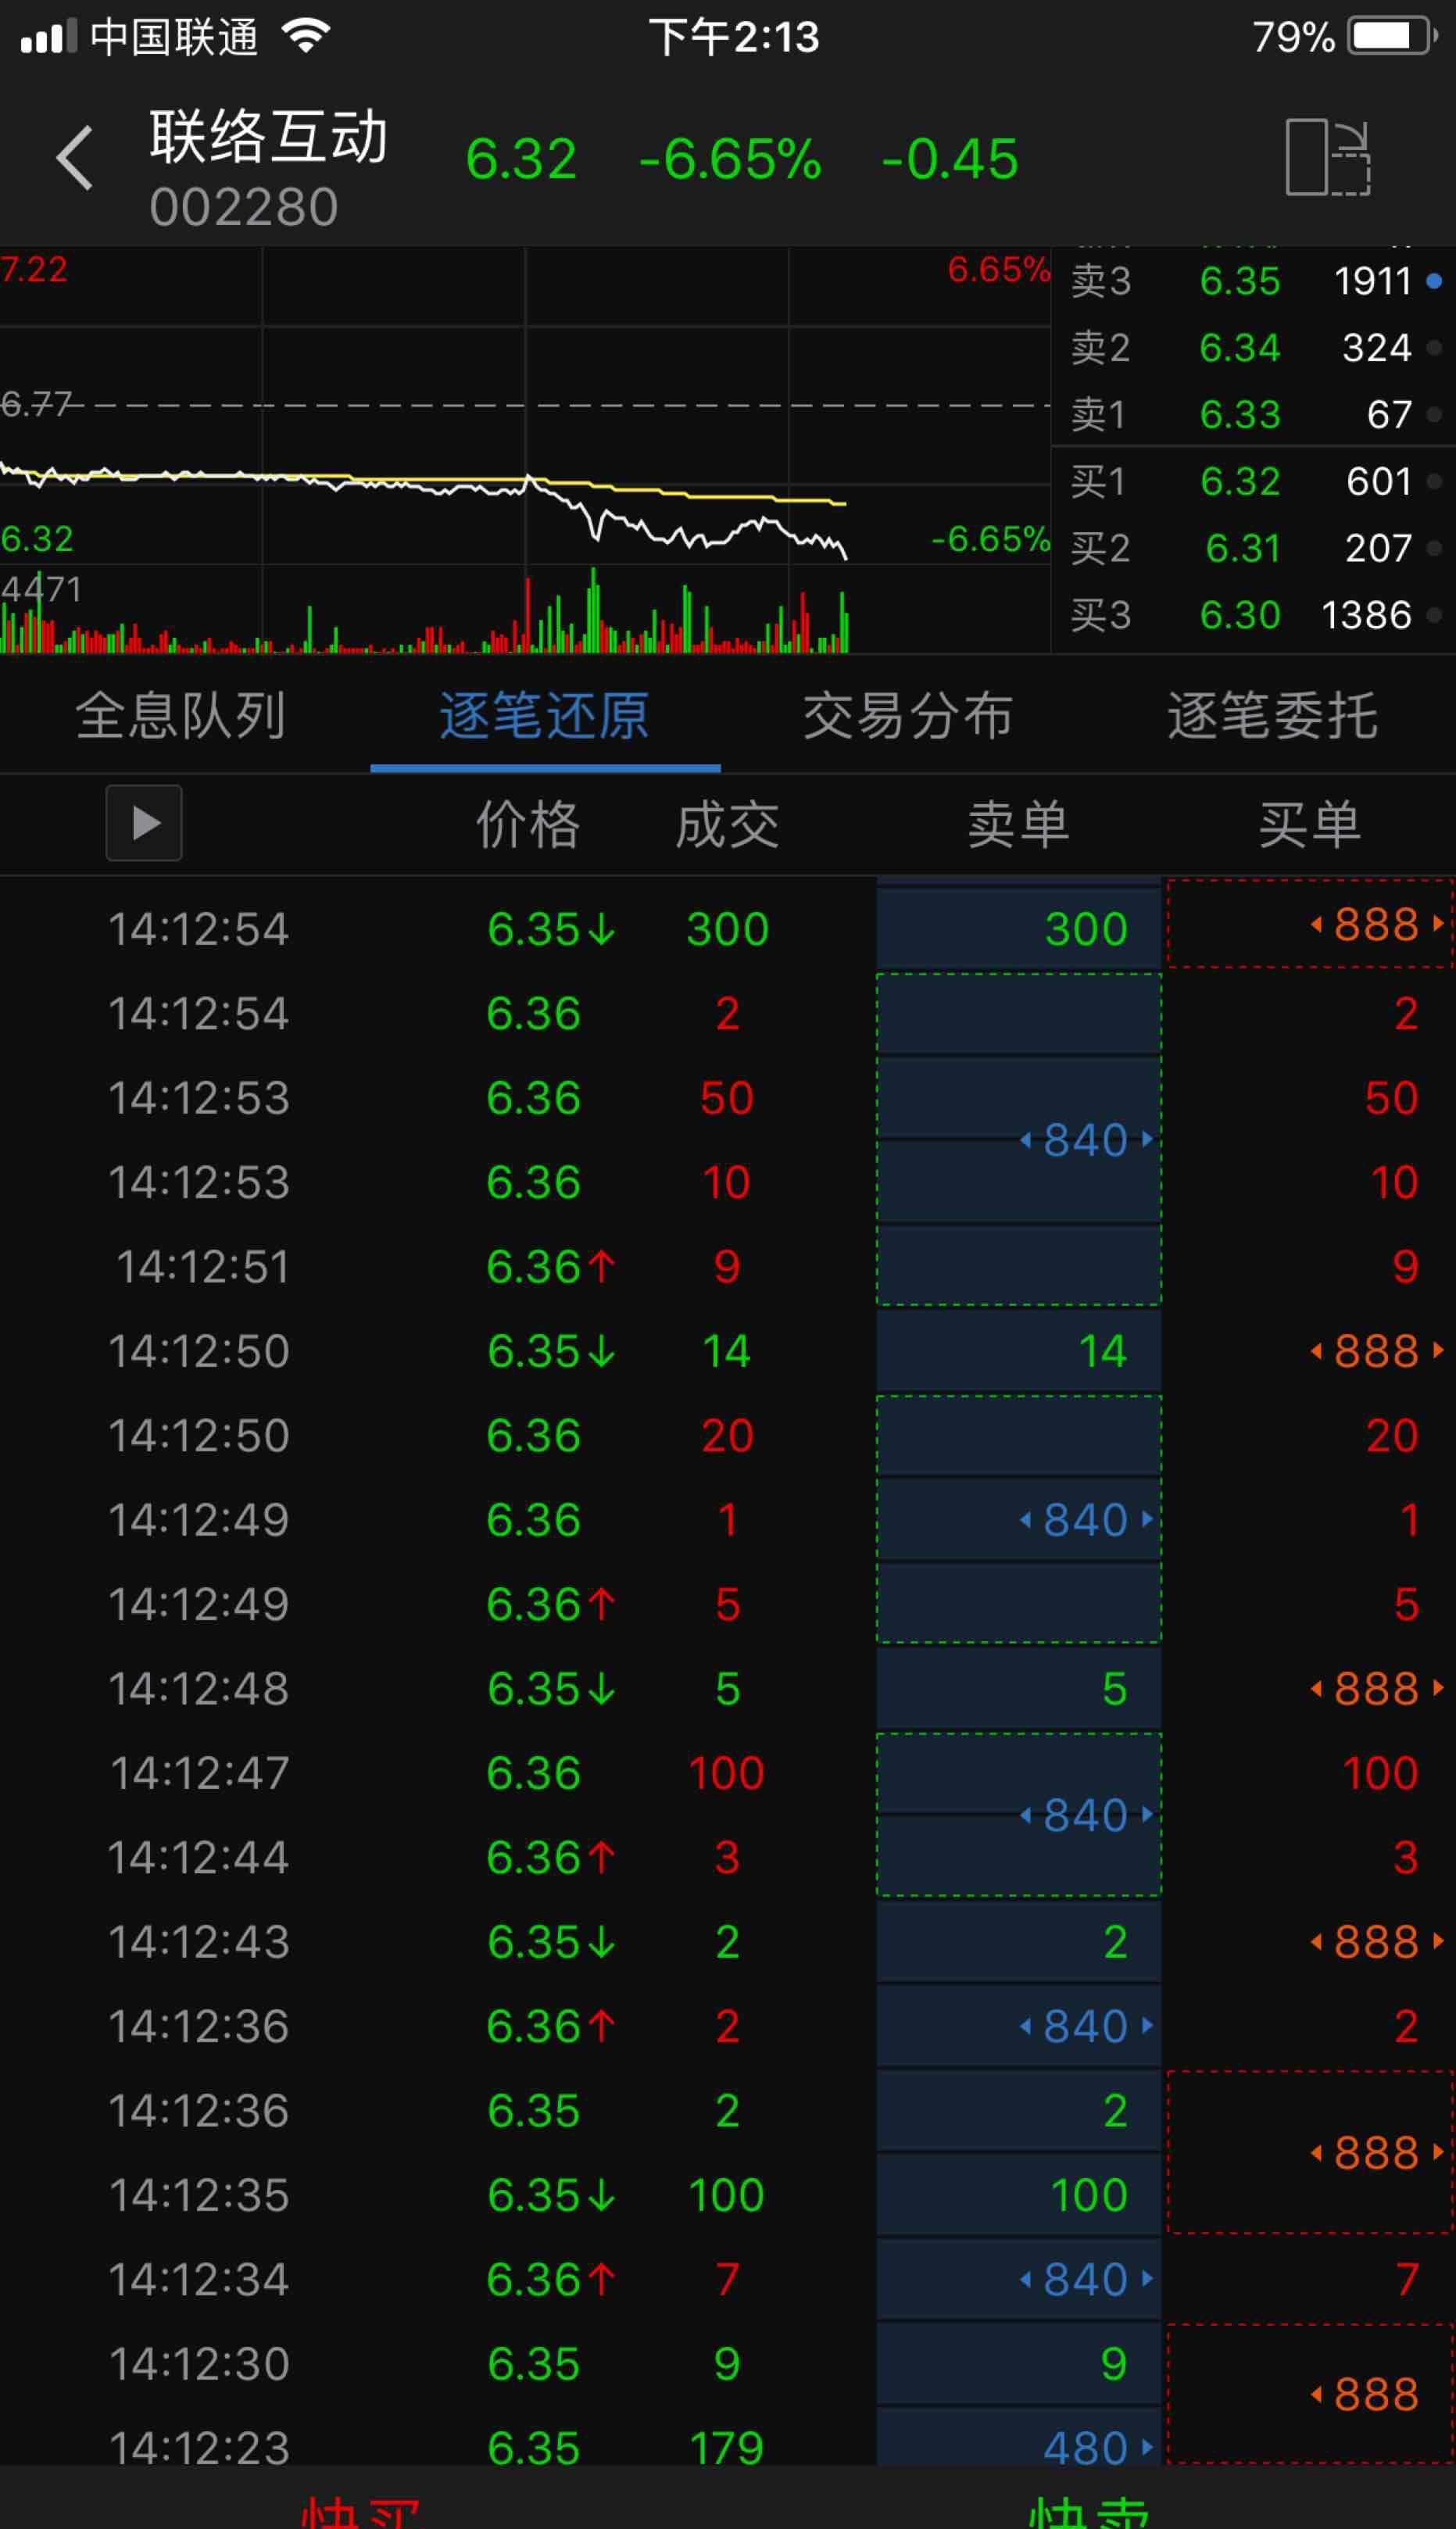Tap buy order 50 at 14:12:53
1456x2529 pixels.
[1391, 1098]
